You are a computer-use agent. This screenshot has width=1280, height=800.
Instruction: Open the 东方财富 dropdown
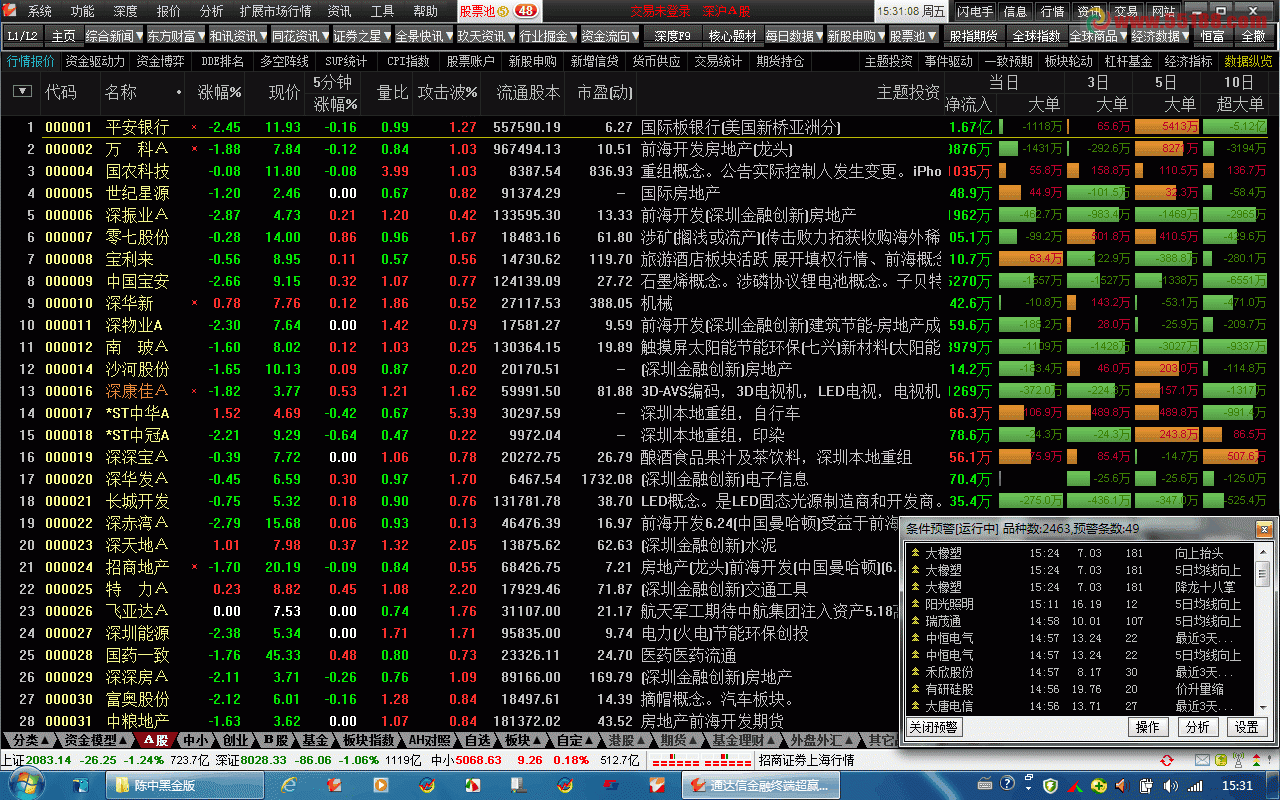click(x=176, y=36)
